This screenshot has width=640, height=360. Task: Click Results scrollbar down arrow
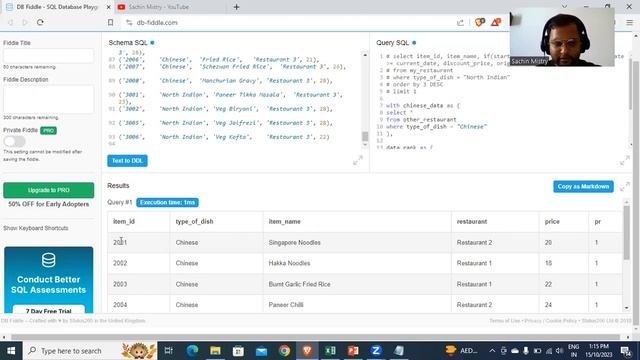(x=627, y=308)
